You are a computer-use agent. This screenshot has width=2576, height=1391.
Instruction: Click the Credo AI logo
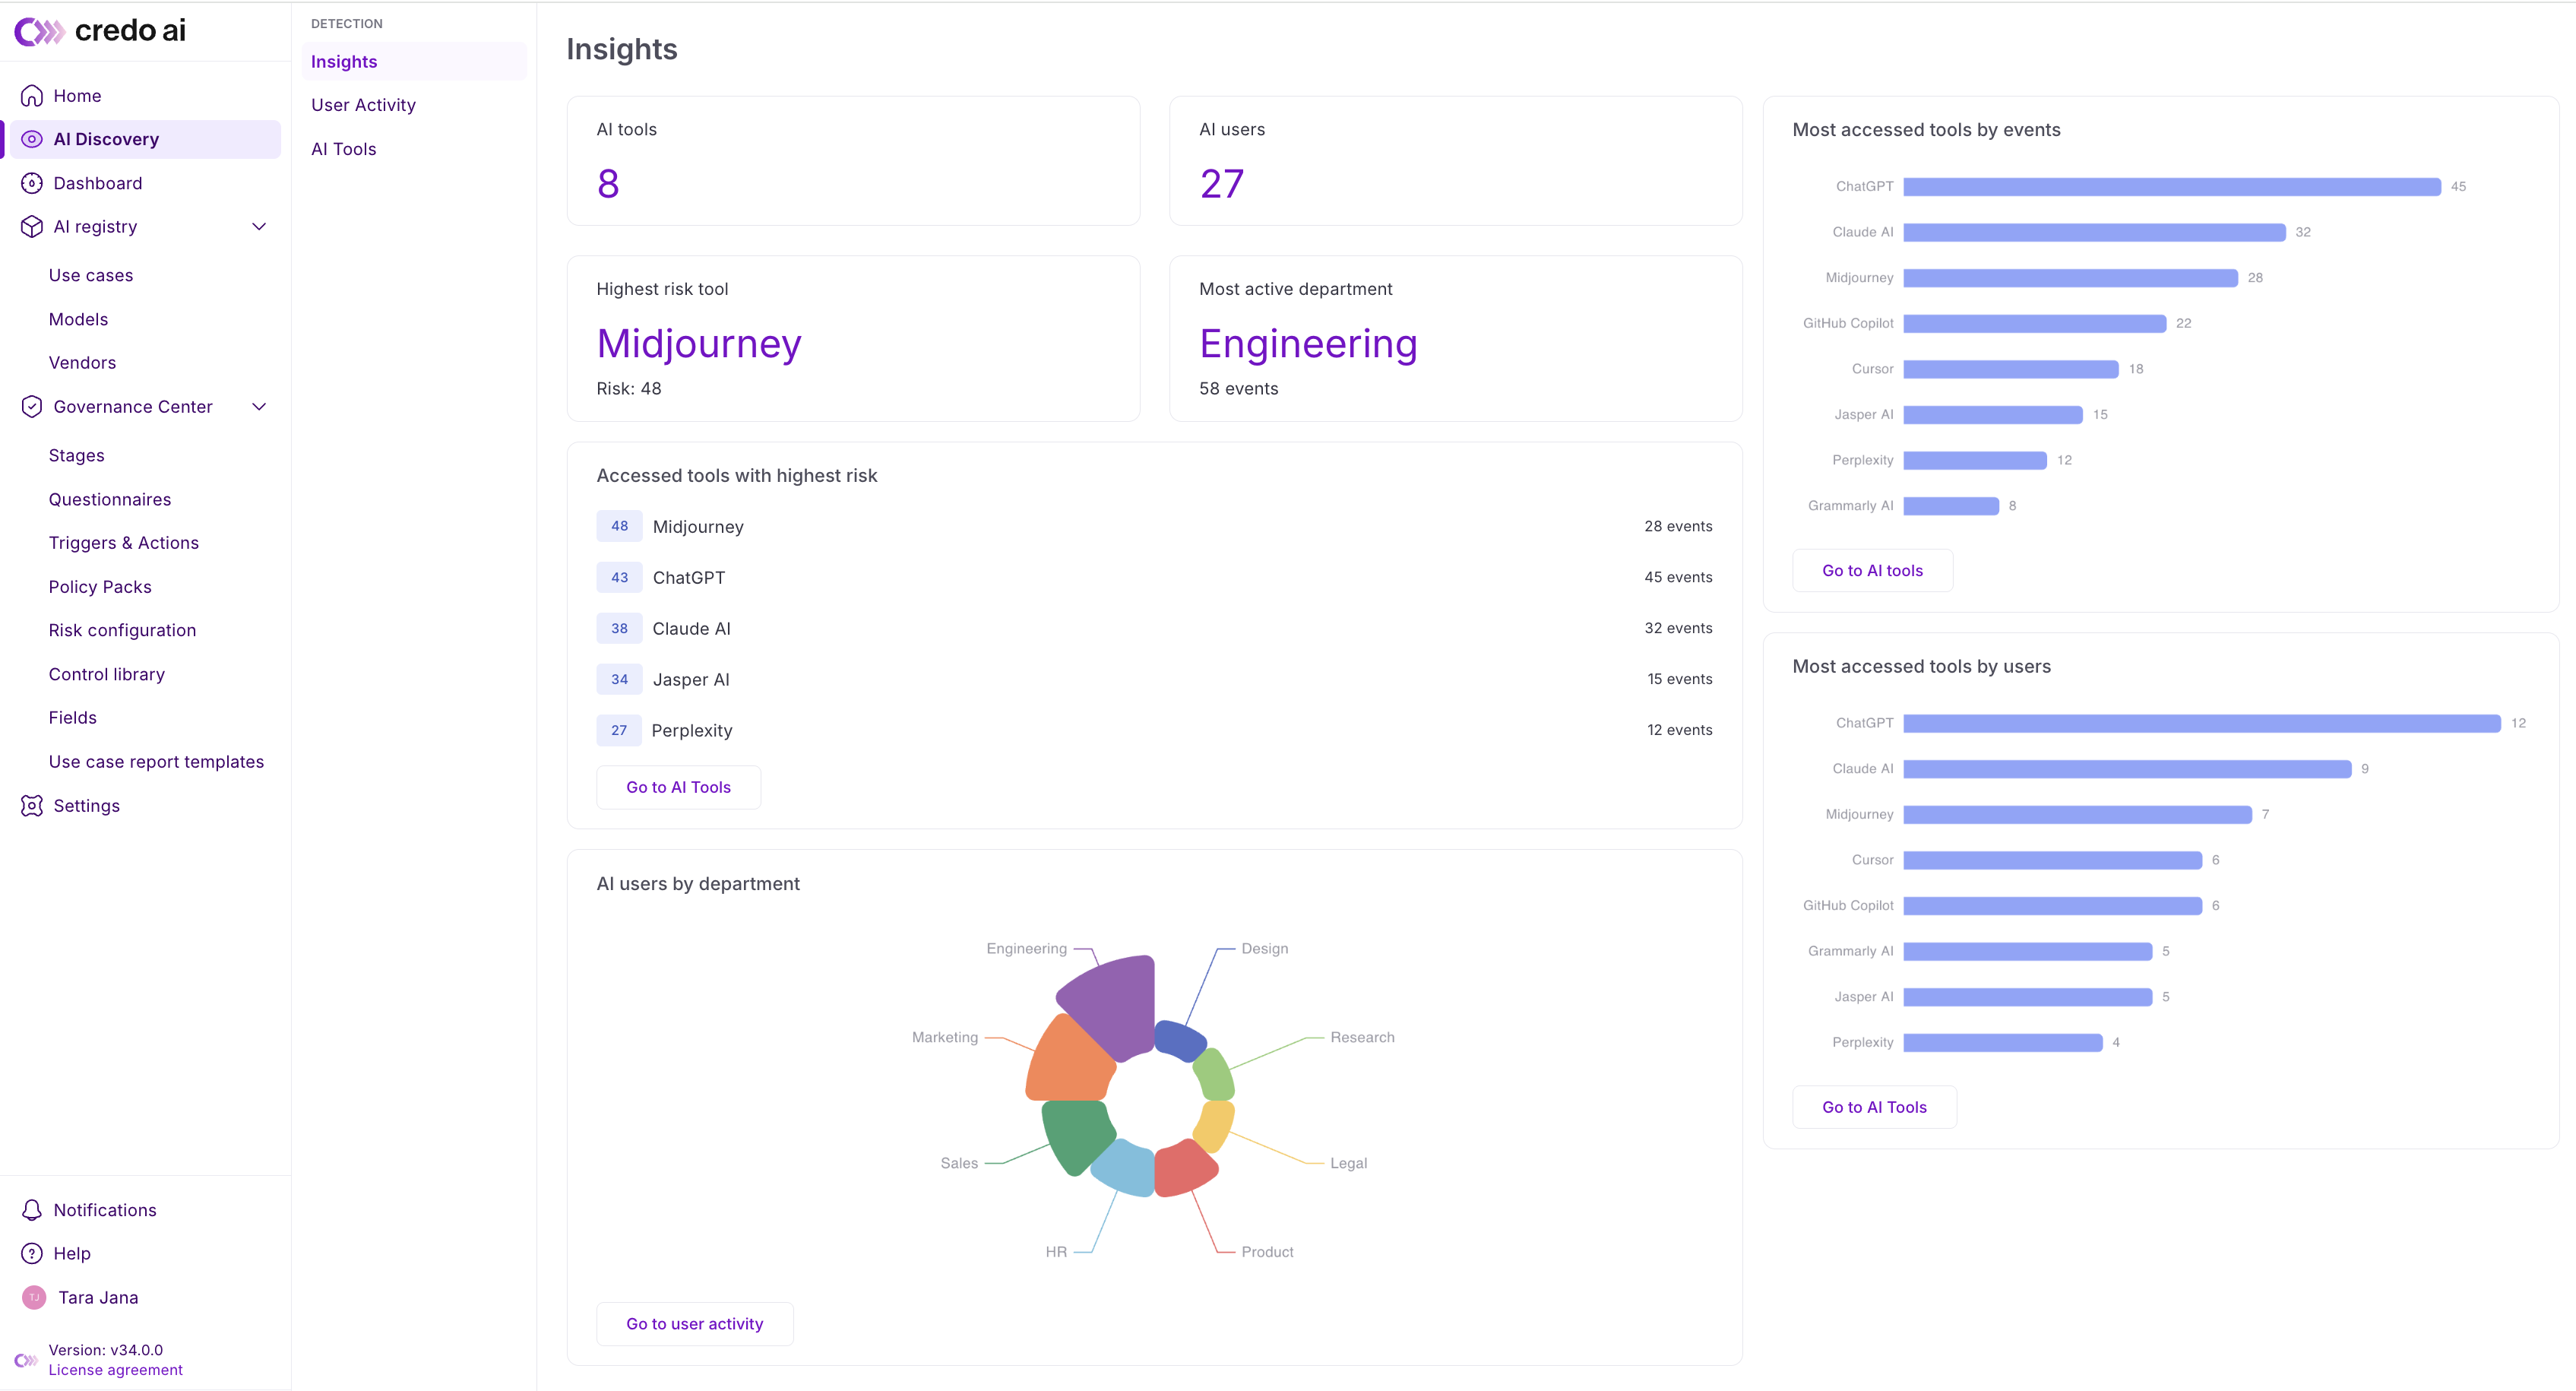tap(100, 31)
